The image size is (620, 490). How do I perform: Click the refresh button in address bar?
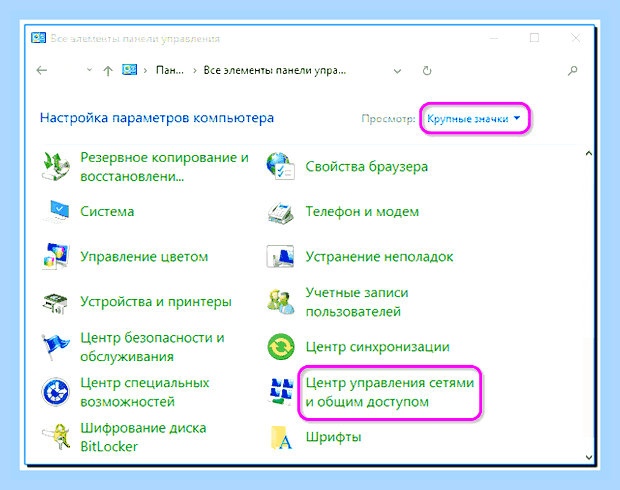click(x=427, y=71)
